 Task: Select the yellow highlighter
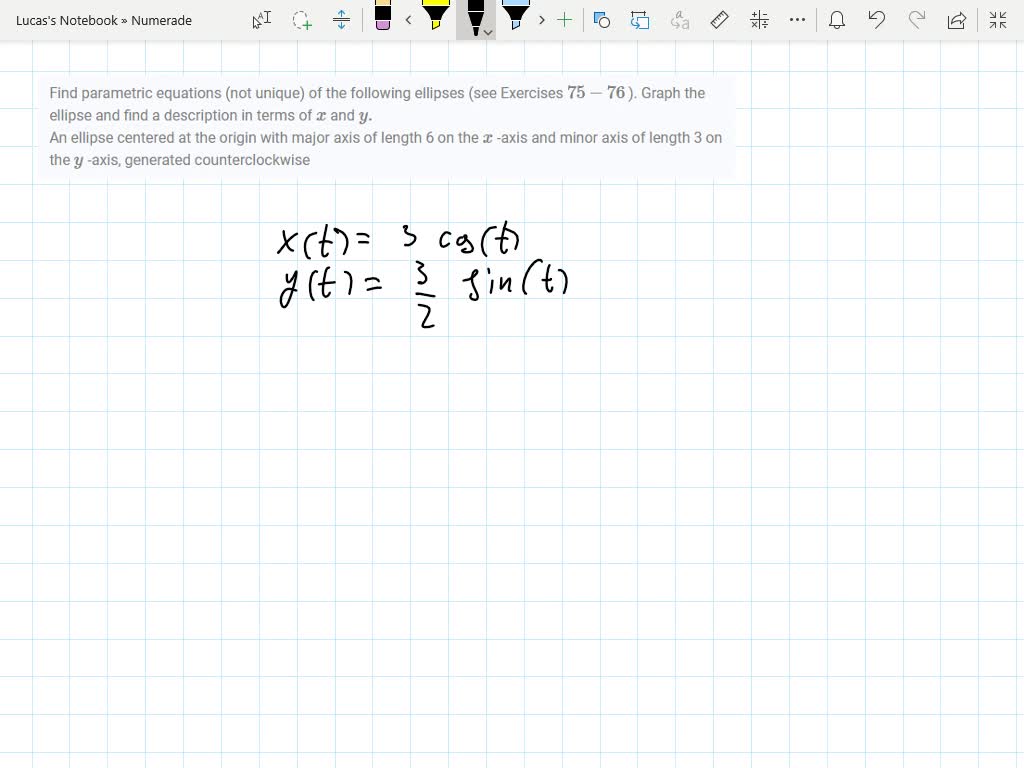434,18
